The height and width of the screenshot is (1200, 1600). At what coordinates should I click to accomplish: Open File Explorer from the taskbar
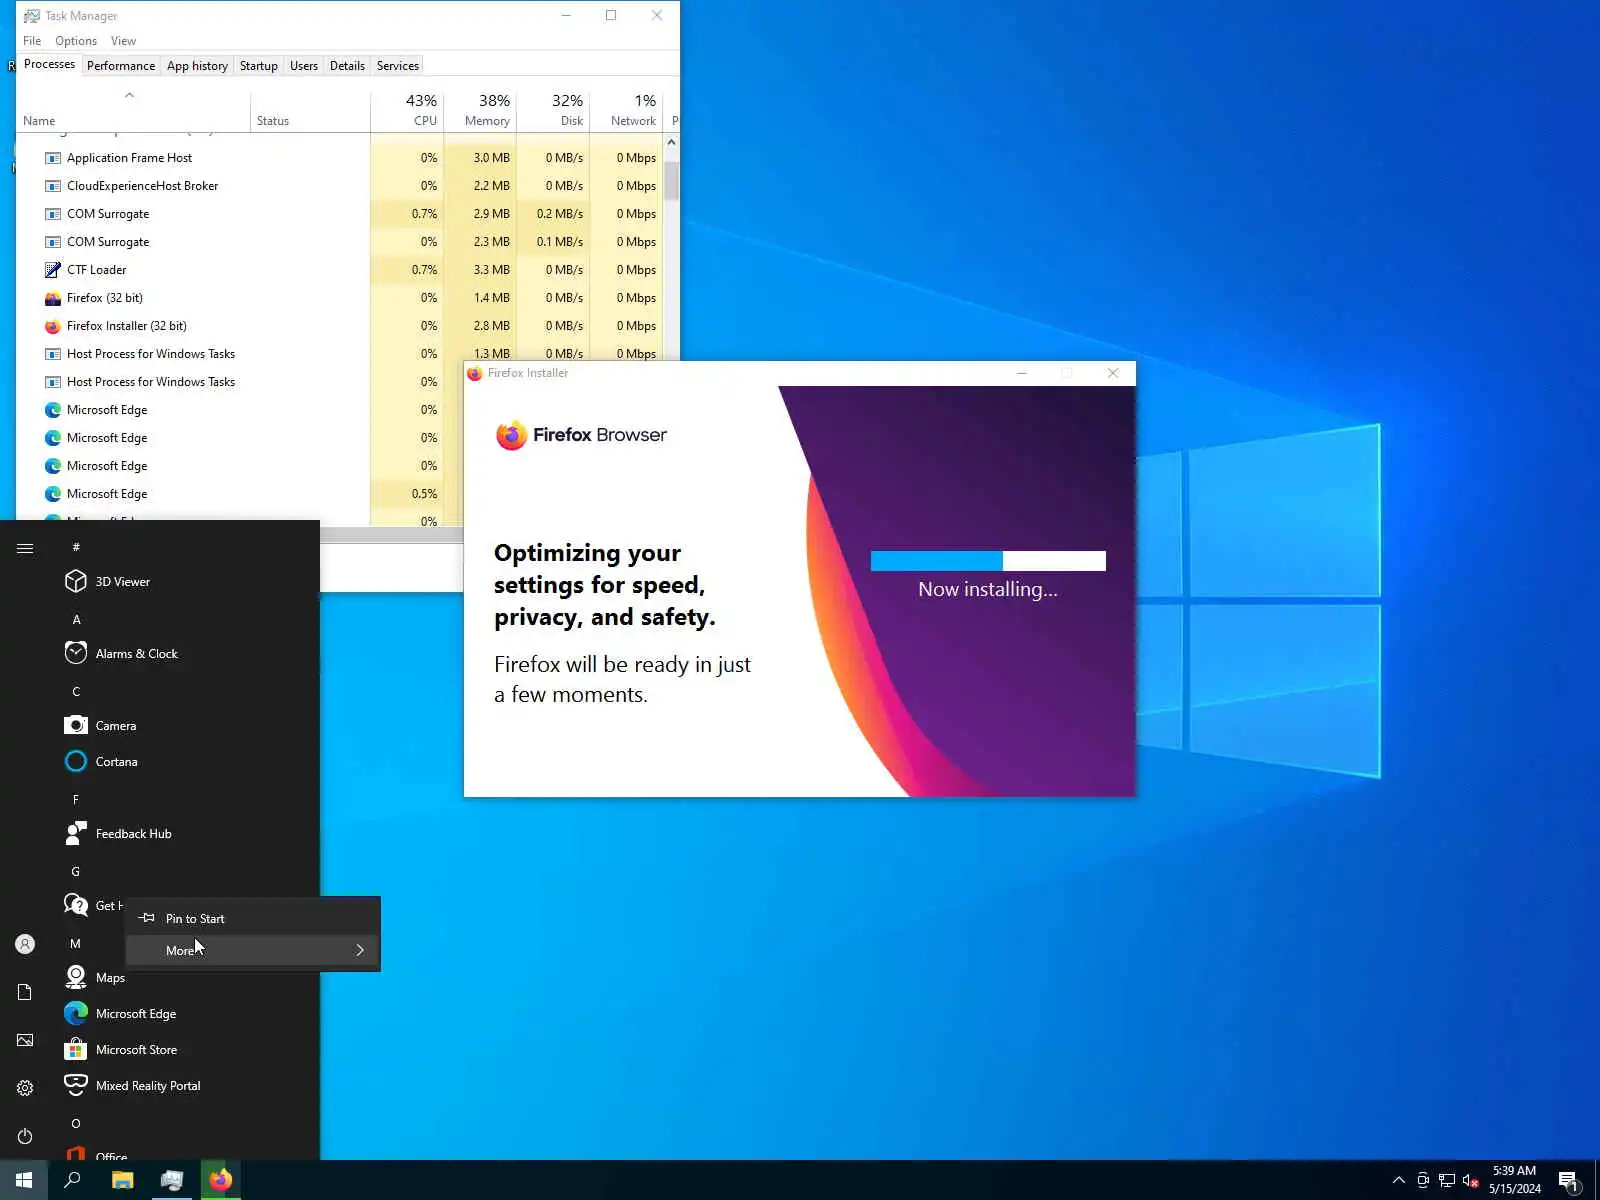[122, 1180]
